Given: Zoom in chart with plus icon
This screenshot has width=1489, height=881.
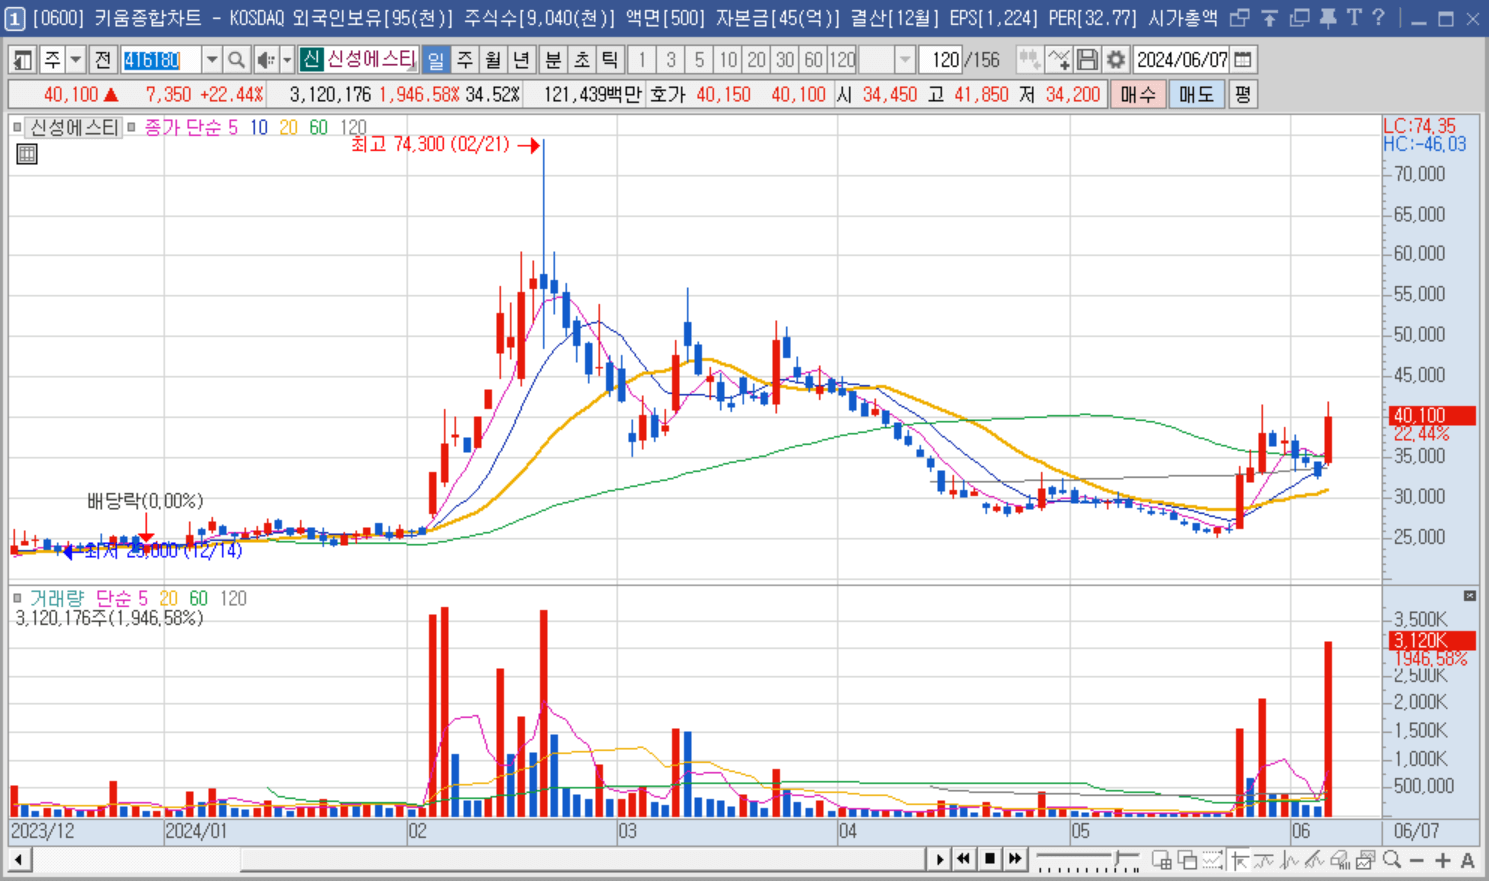Looking at the screenshot, I should tap(1442, 860).
